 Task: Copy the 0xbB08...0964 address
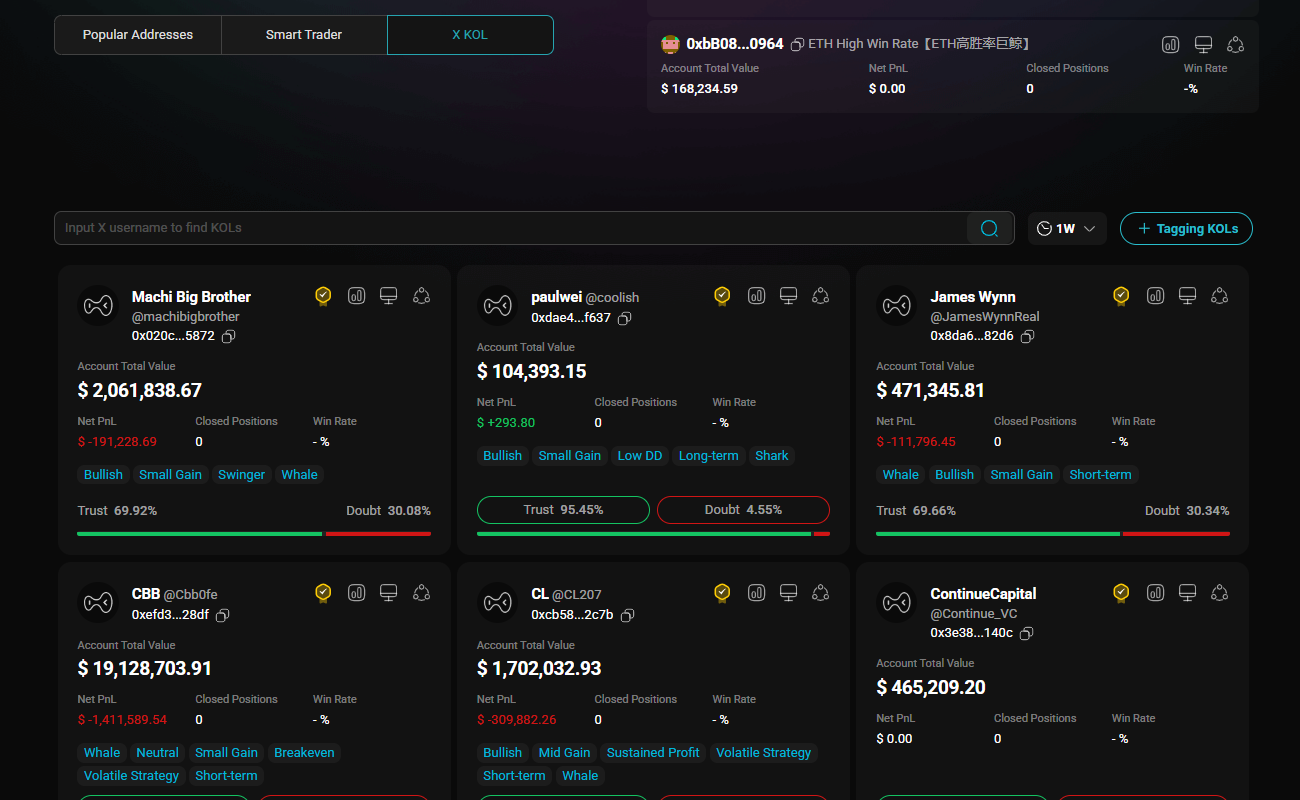point(797,45)
